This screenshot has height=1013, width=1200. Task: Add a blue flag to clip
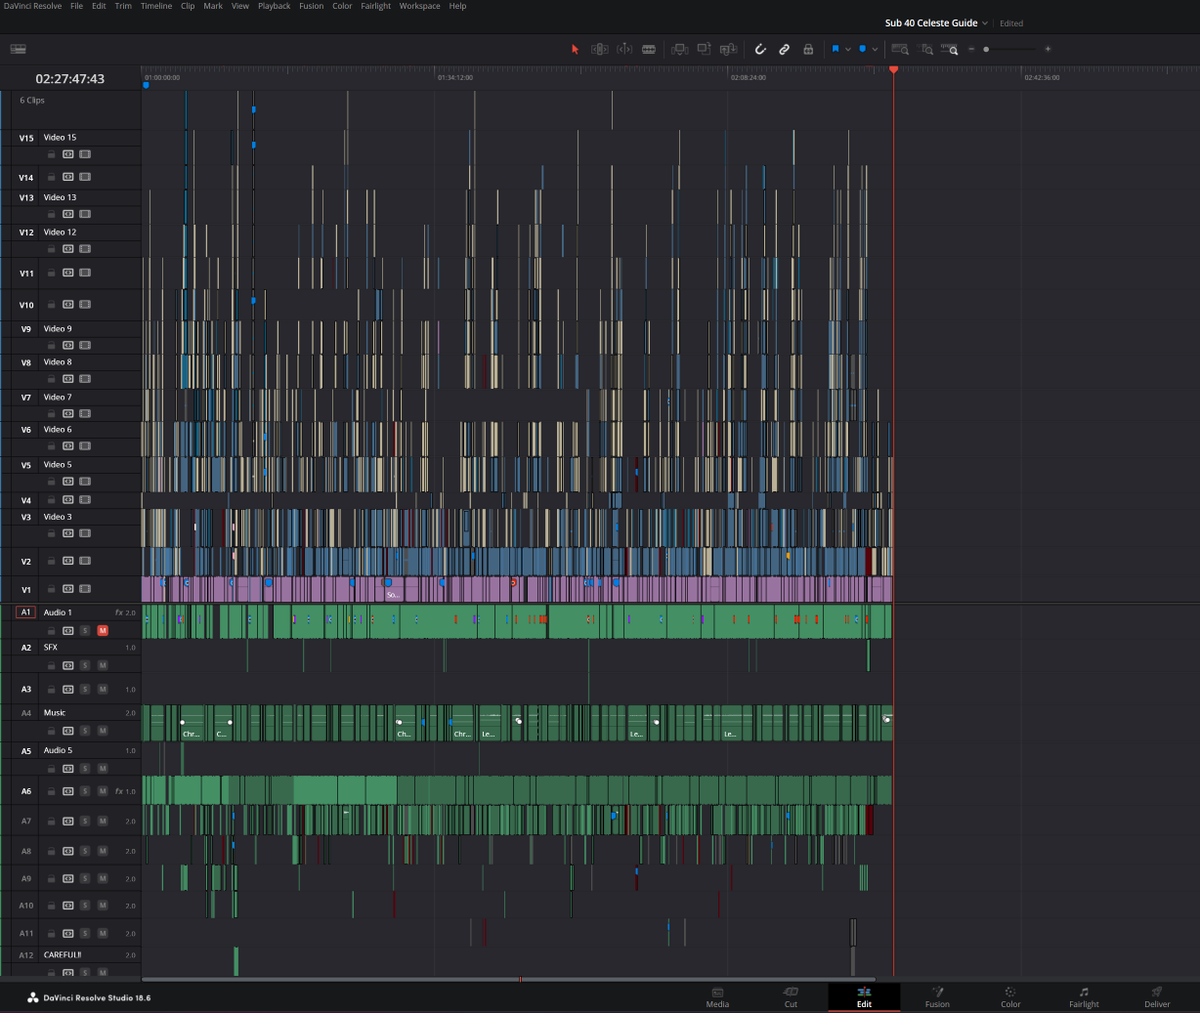(x=836, y=49)
